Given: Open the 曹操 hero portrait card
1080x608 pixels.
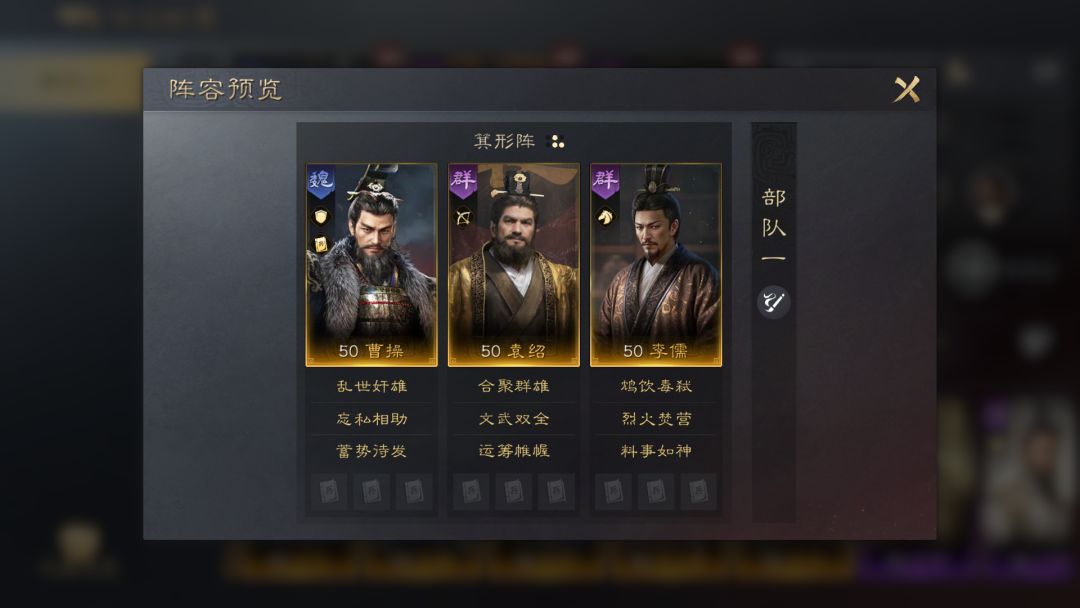Looking at the screenshot, I should tap(371, 265).
